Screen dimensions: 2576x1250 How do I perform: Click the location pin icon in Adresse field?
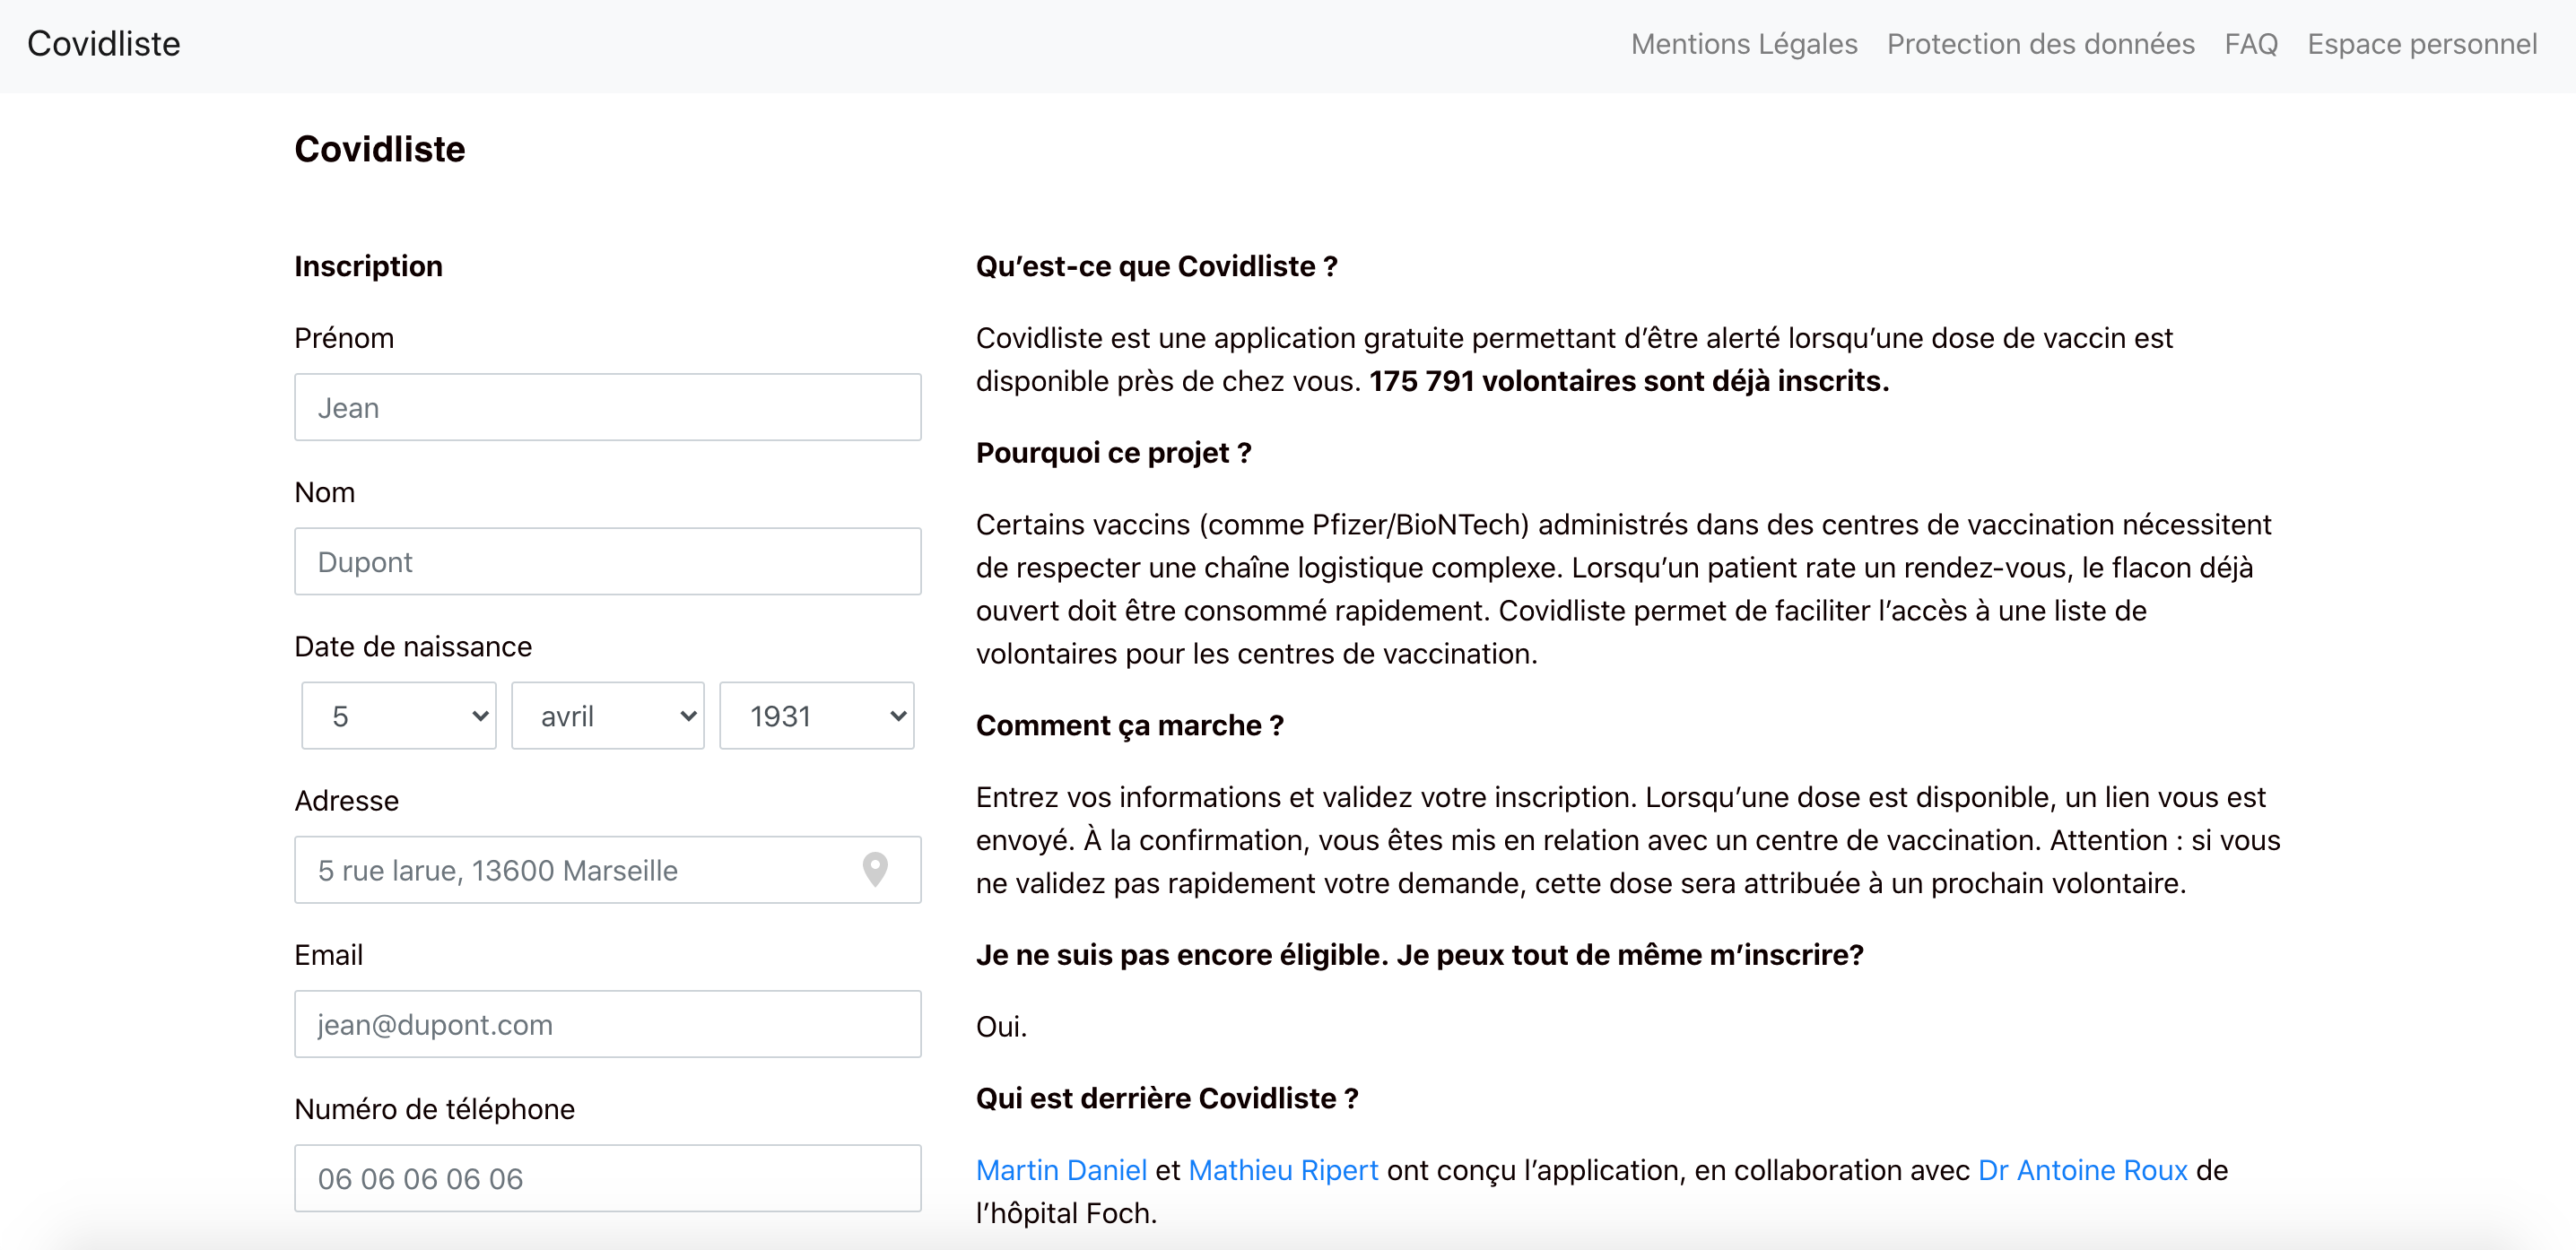(875, 869)
